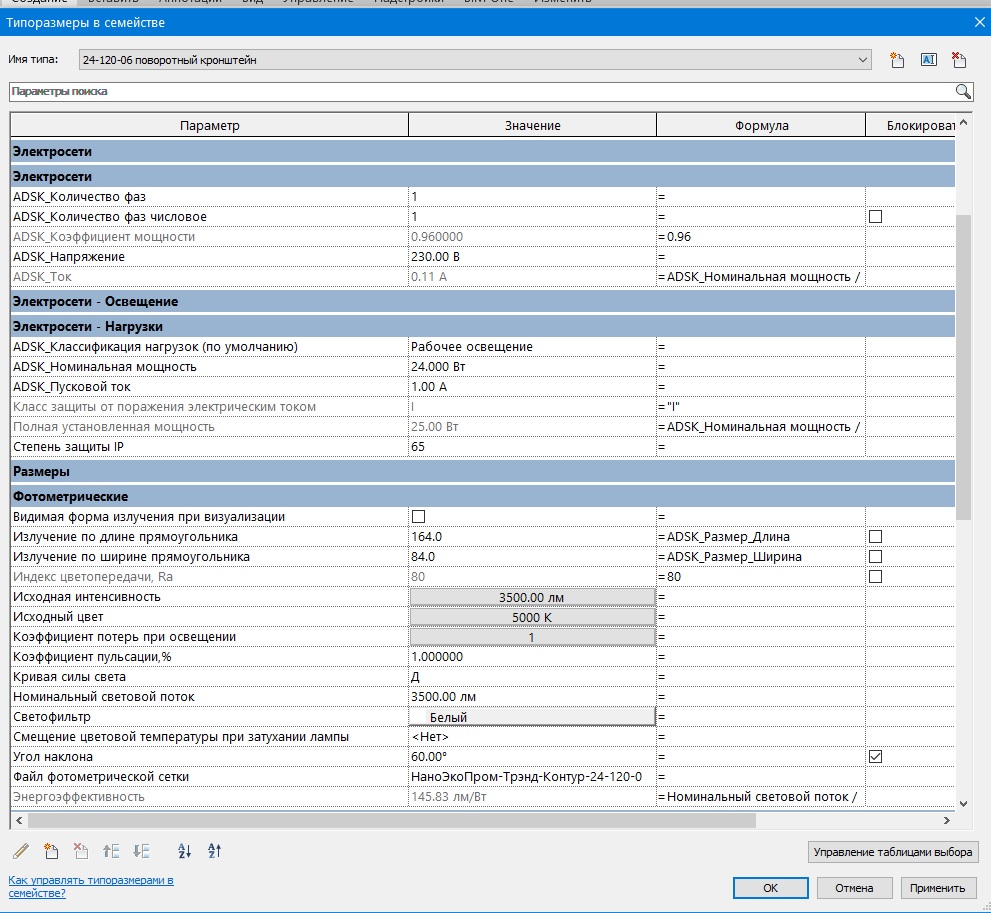Click the horizontal scrollbar thumb
The image size is (991, 913).
tap(391, 820)
